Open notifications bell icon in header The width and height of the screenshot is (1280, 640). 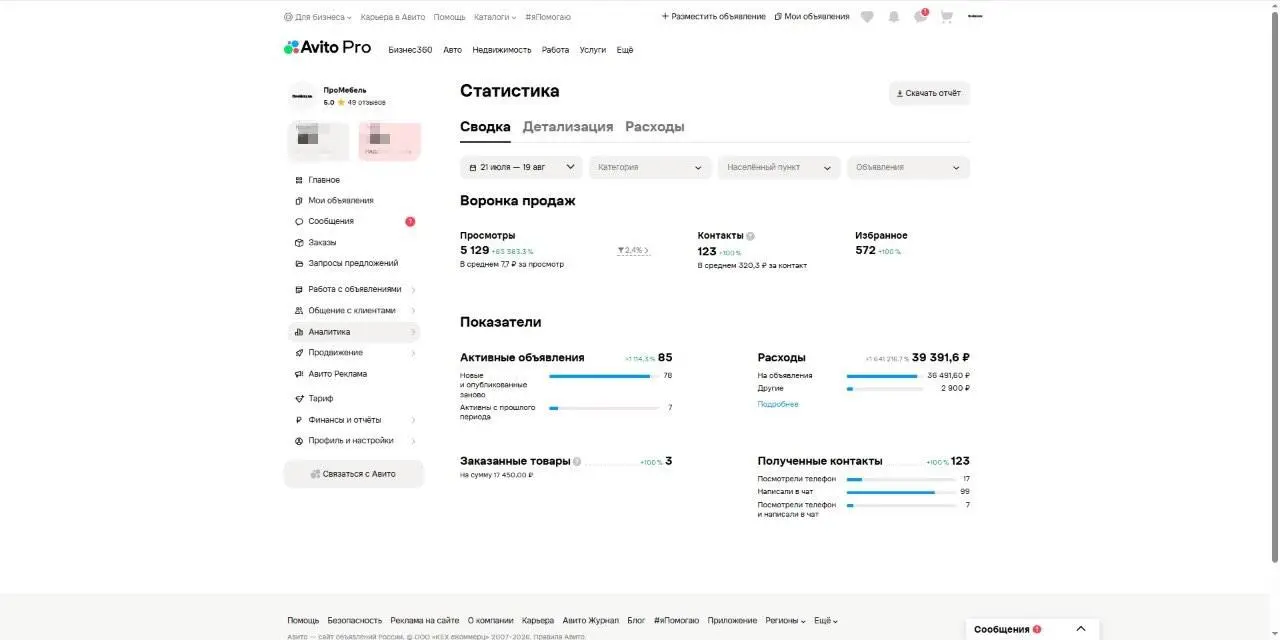point(893,17)
